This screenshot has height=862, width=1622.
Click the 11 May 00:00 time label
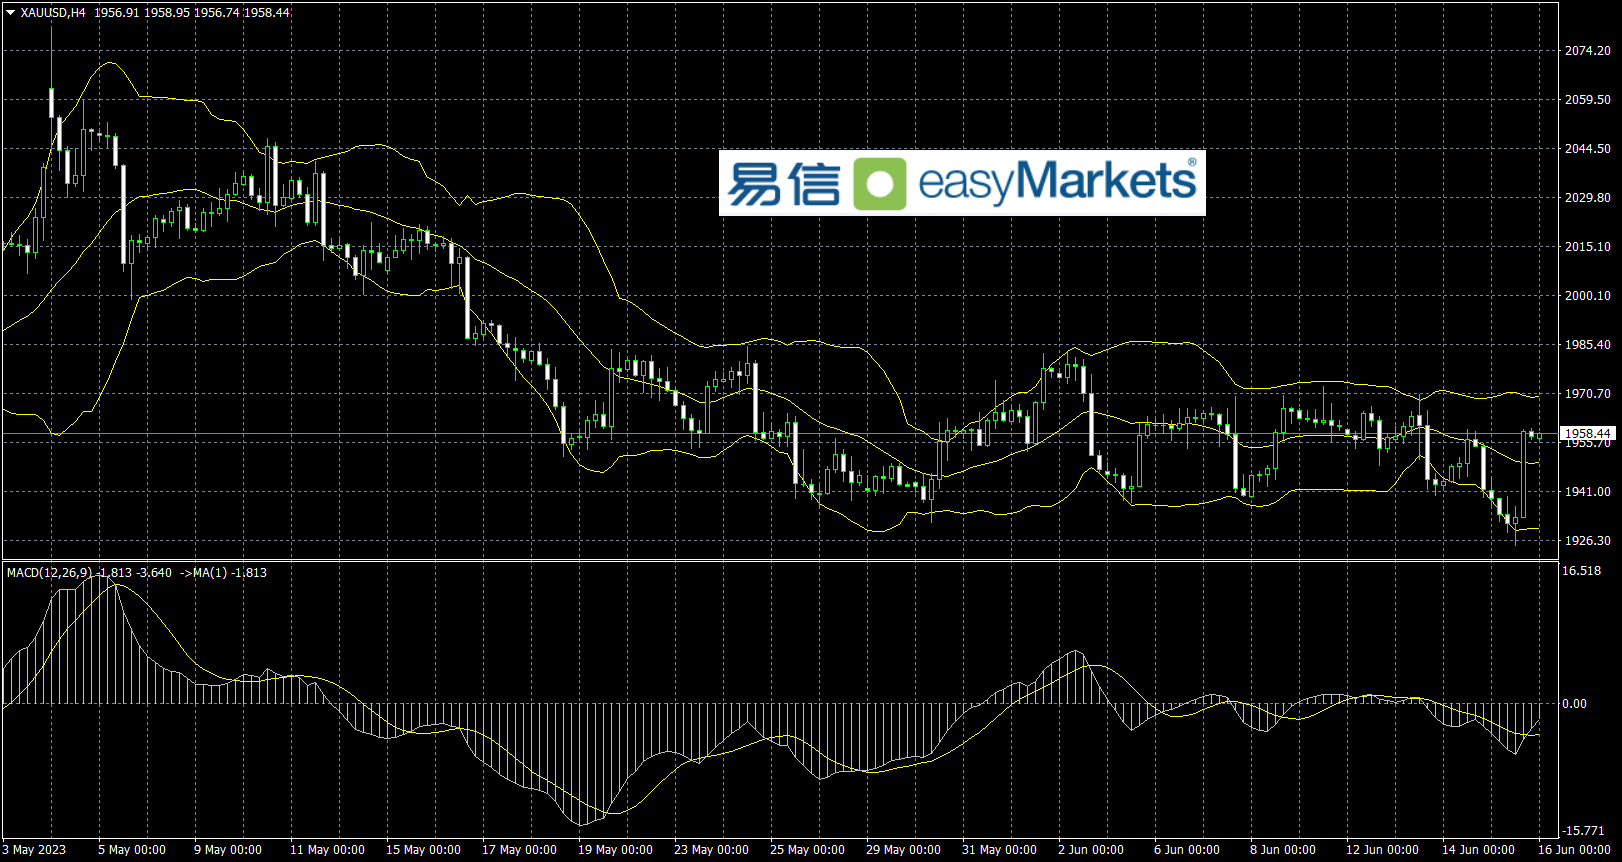(327, 850)
